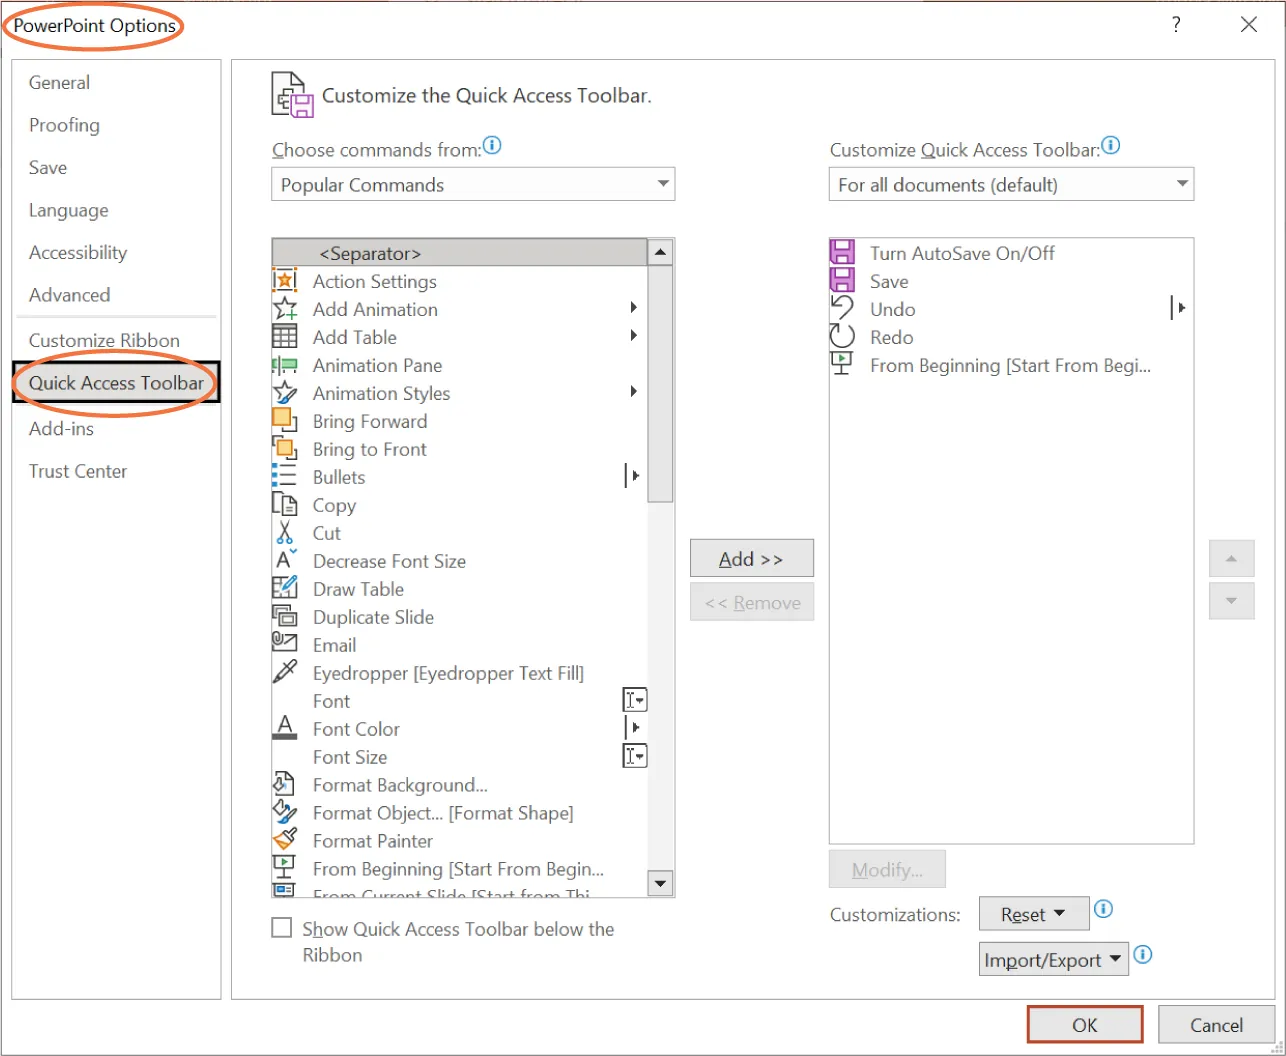
Task: Click the Save icon in the right list
Action: (x=842, y=281)
